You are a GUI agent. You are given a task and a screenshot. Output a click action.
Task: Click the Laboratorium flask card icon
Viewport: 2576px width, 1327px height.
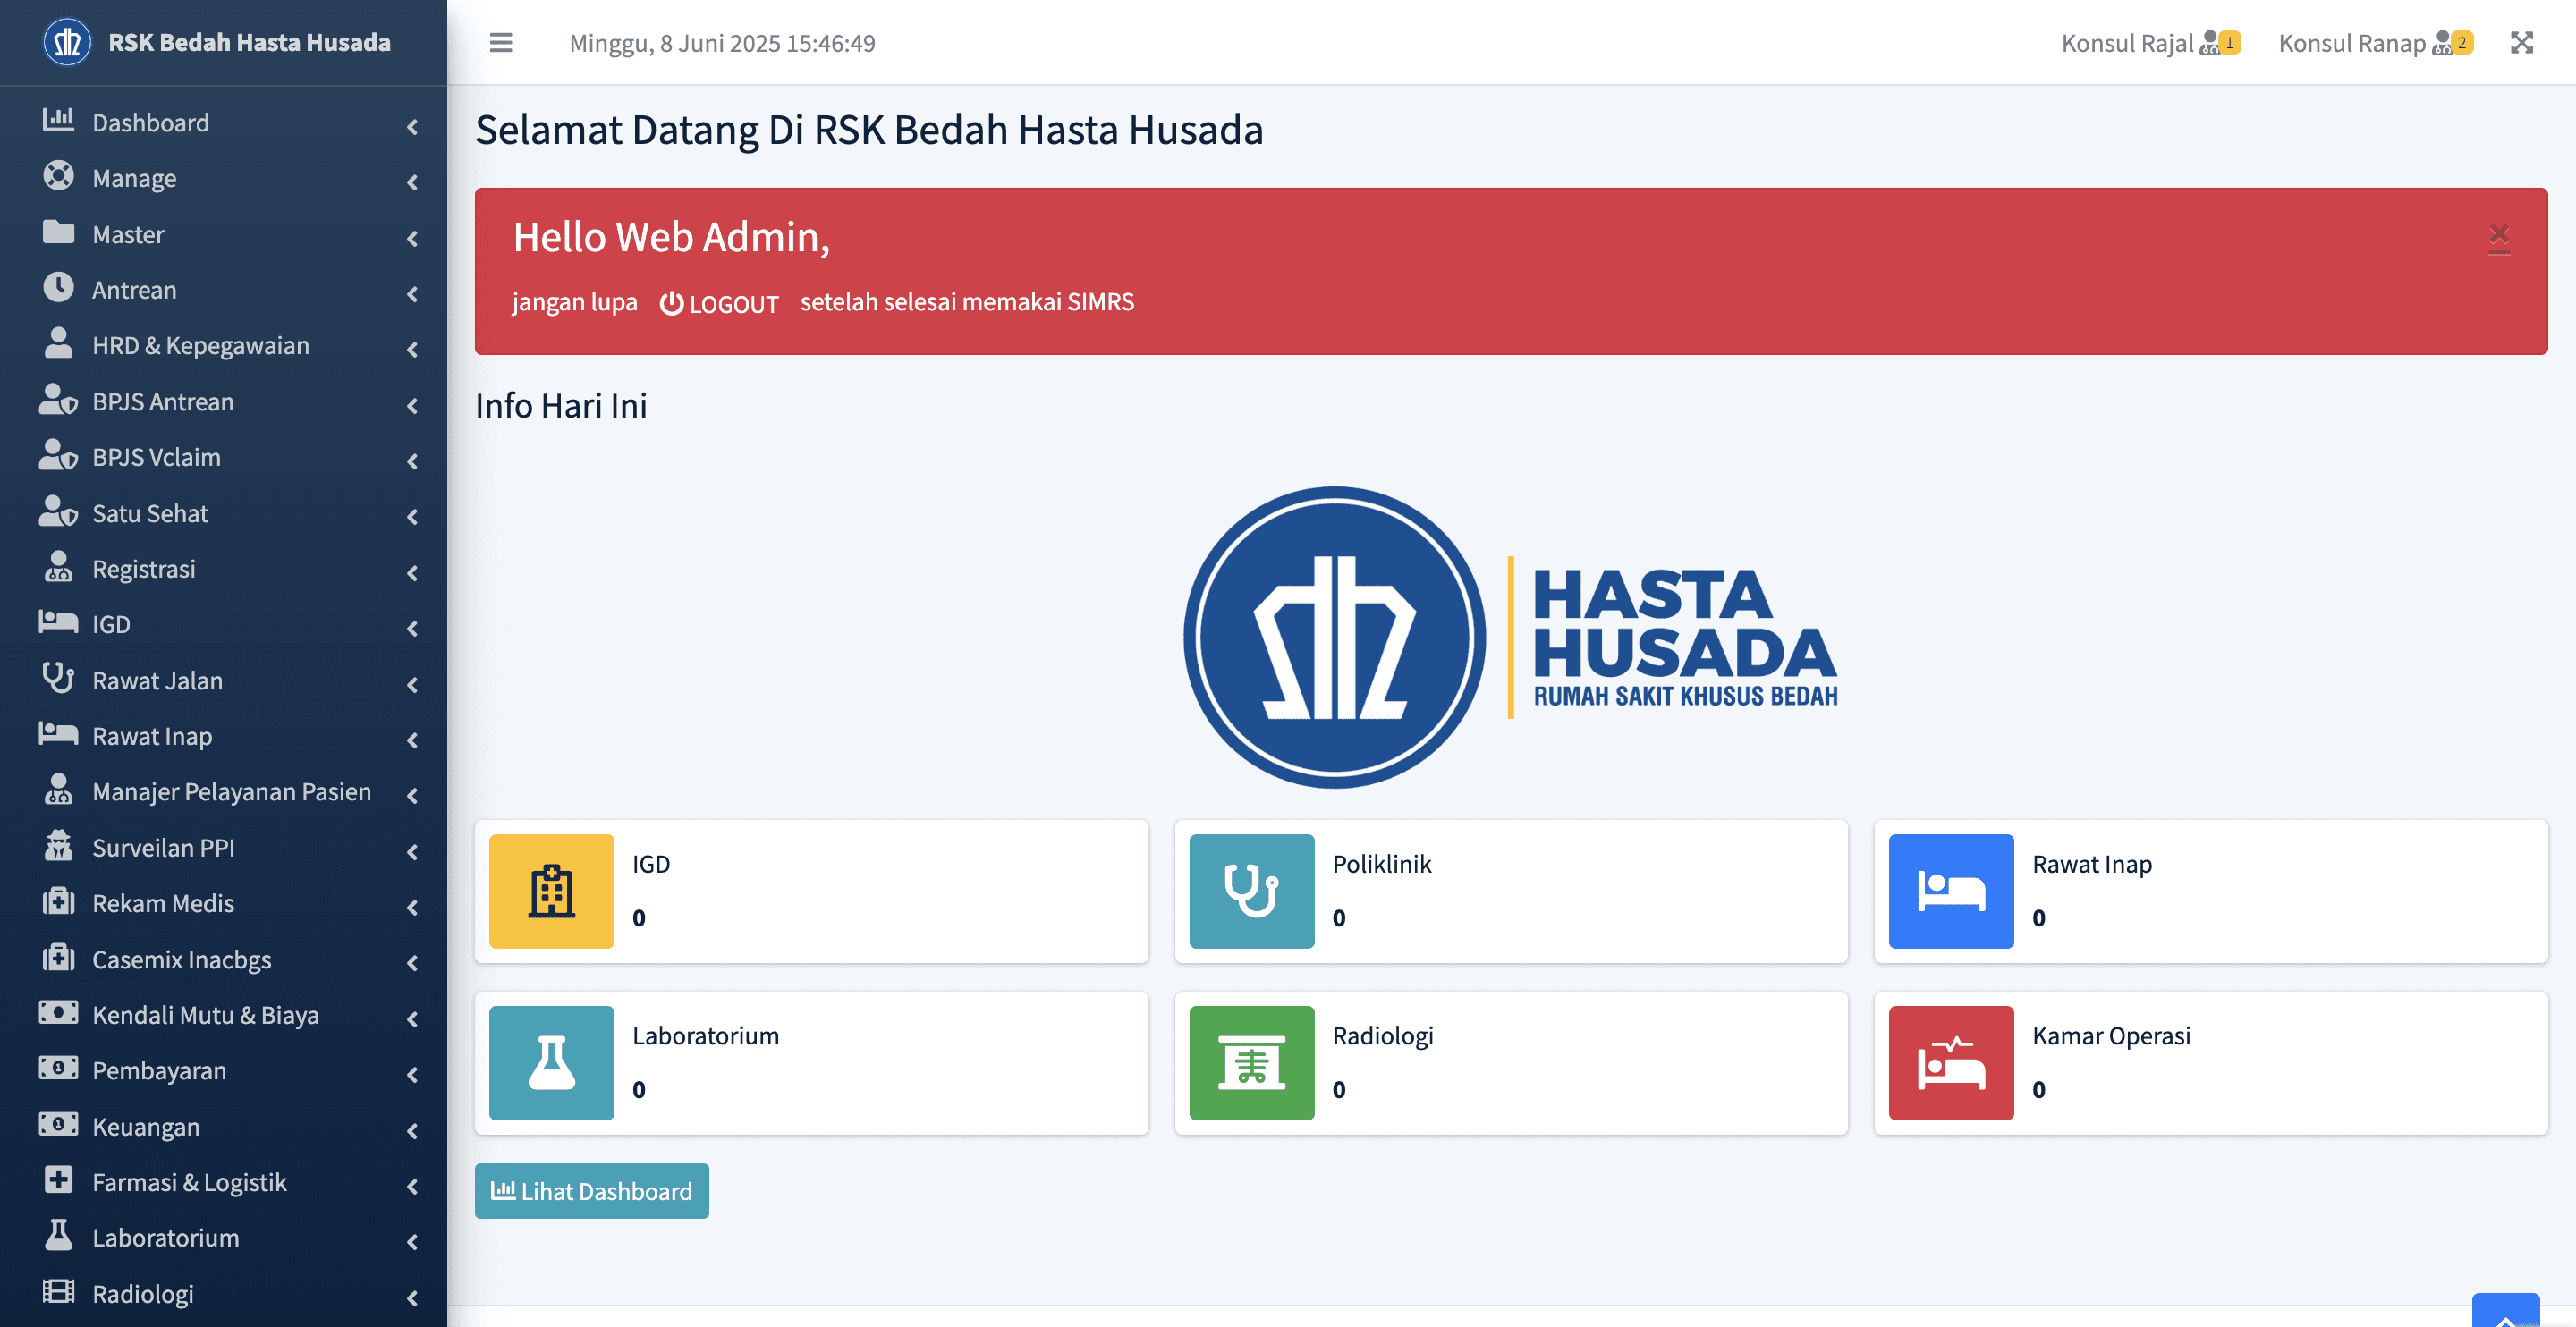click(x=551, y=1063)
